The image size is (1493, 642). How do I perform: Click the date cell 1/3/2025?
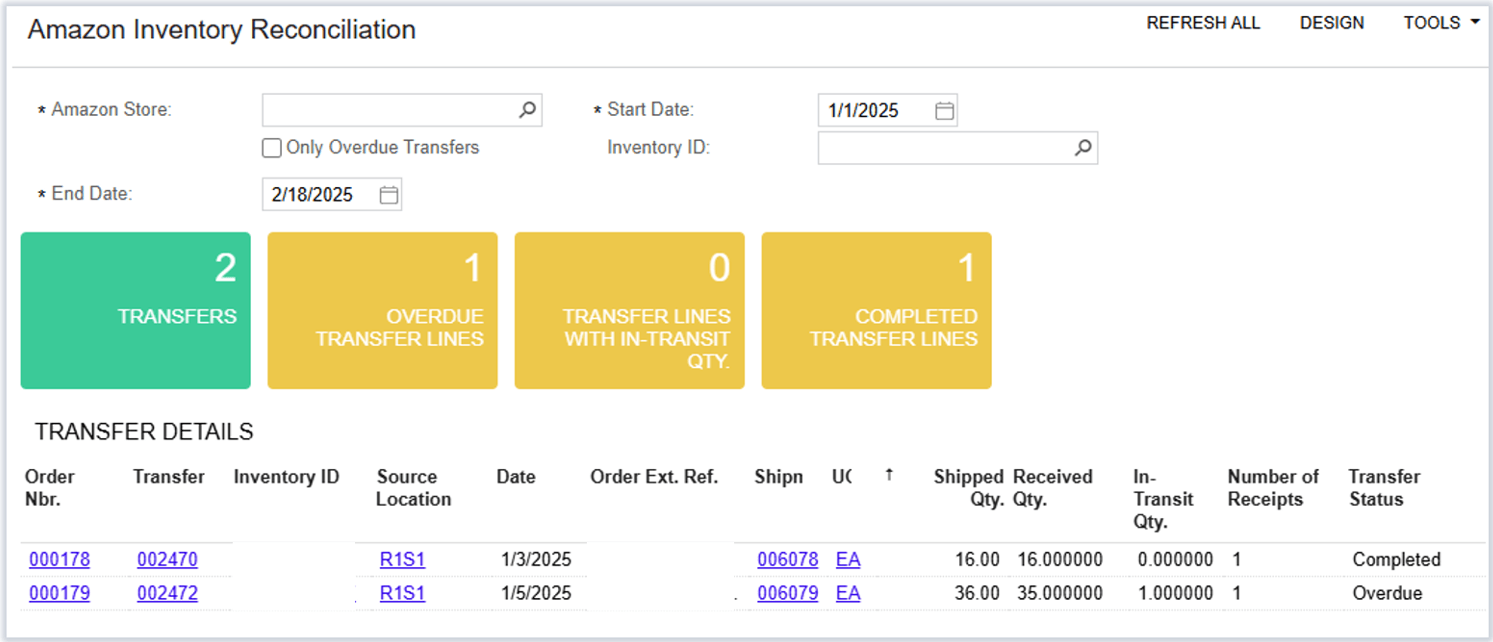536,559
